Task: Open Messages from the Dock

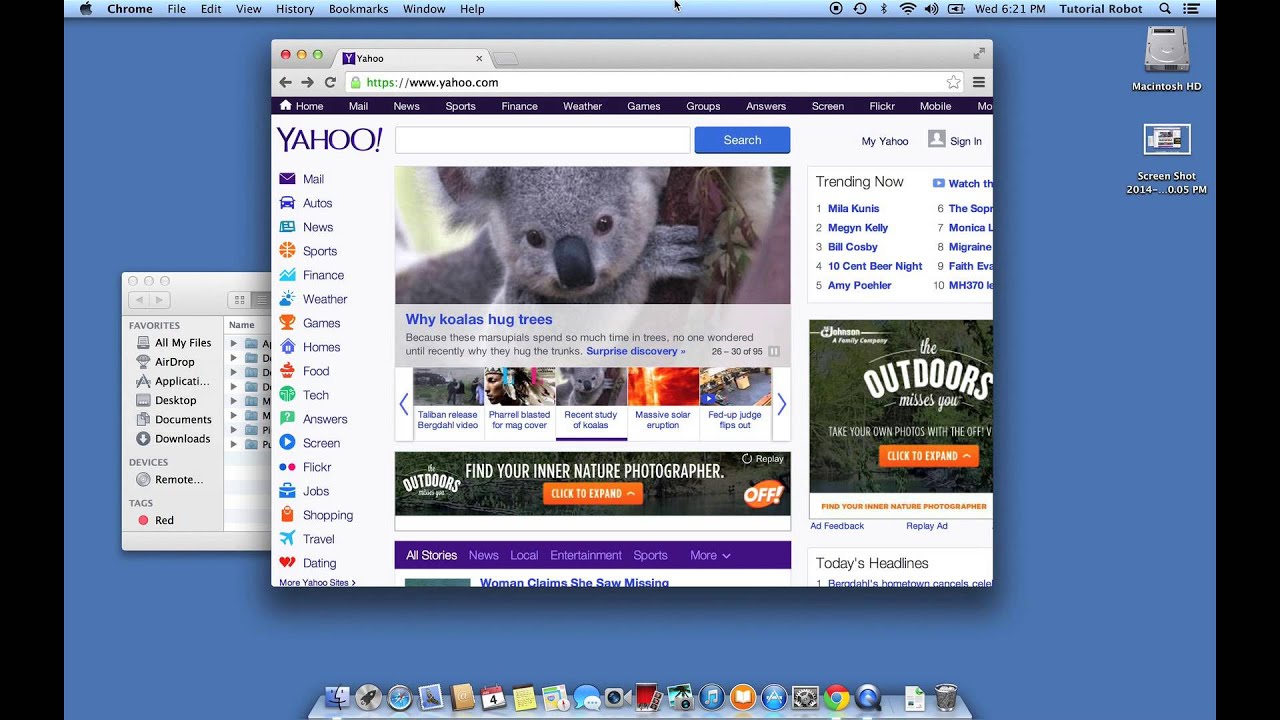Action: point(587,697)
